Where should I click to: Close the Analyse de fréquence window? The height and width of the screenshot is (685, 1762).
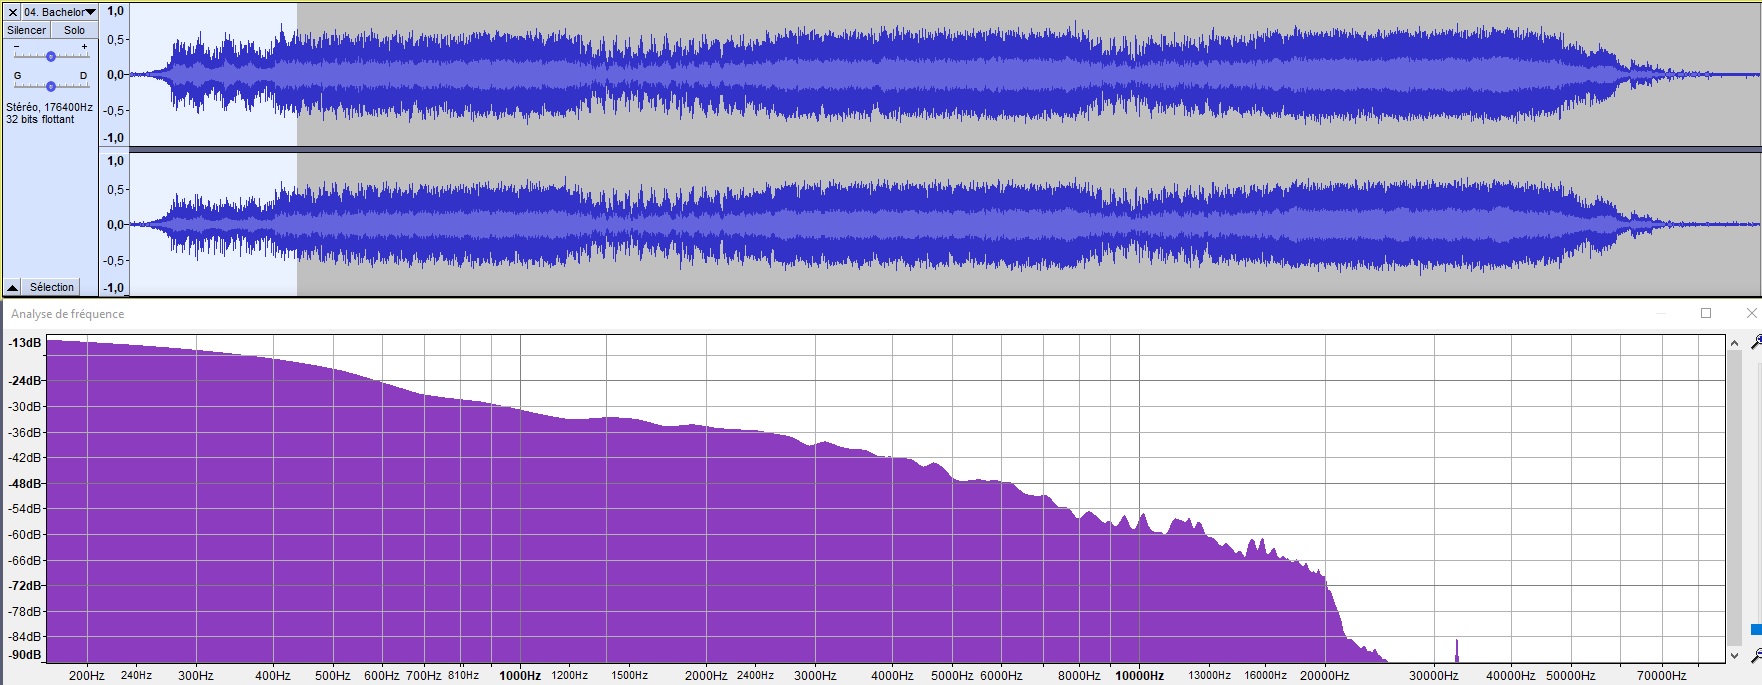(x=1751, y=313)
